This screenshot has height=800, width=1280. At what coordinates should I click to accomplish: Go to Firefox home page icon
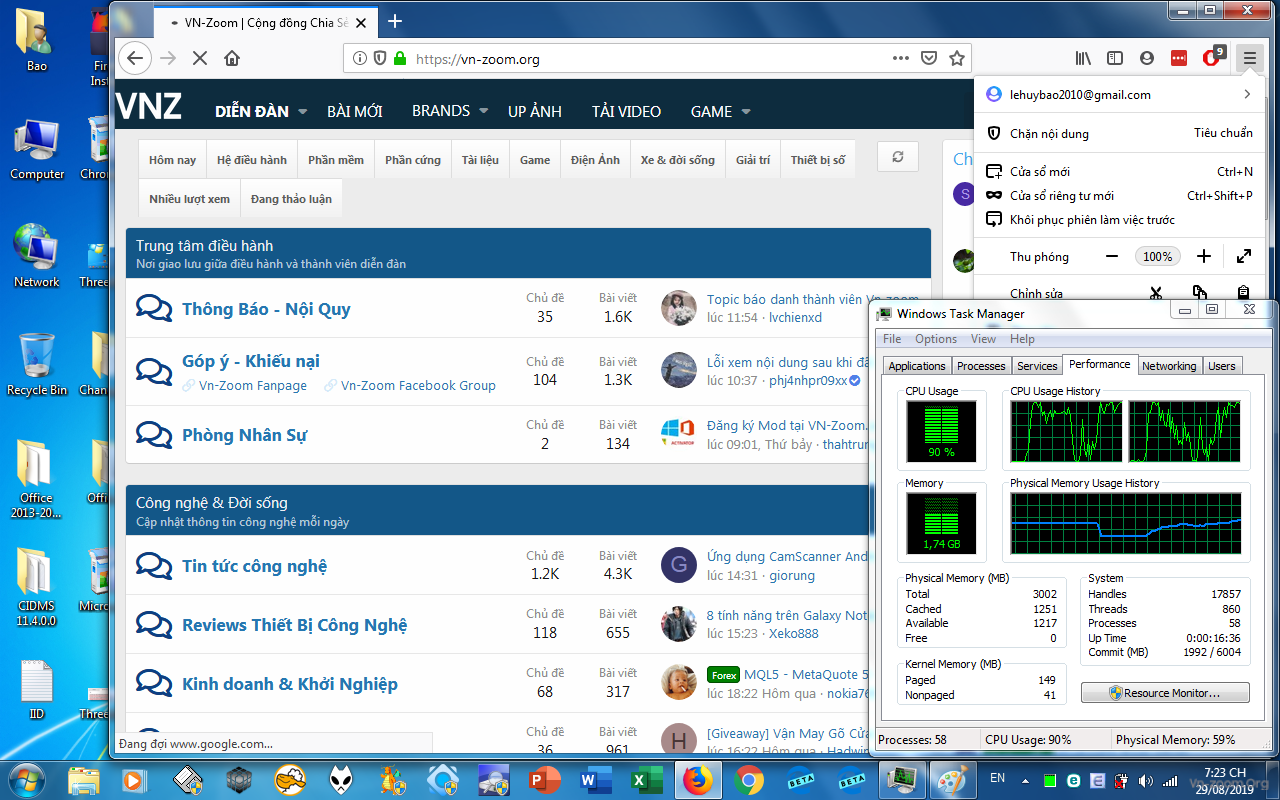tap(232, 58)
